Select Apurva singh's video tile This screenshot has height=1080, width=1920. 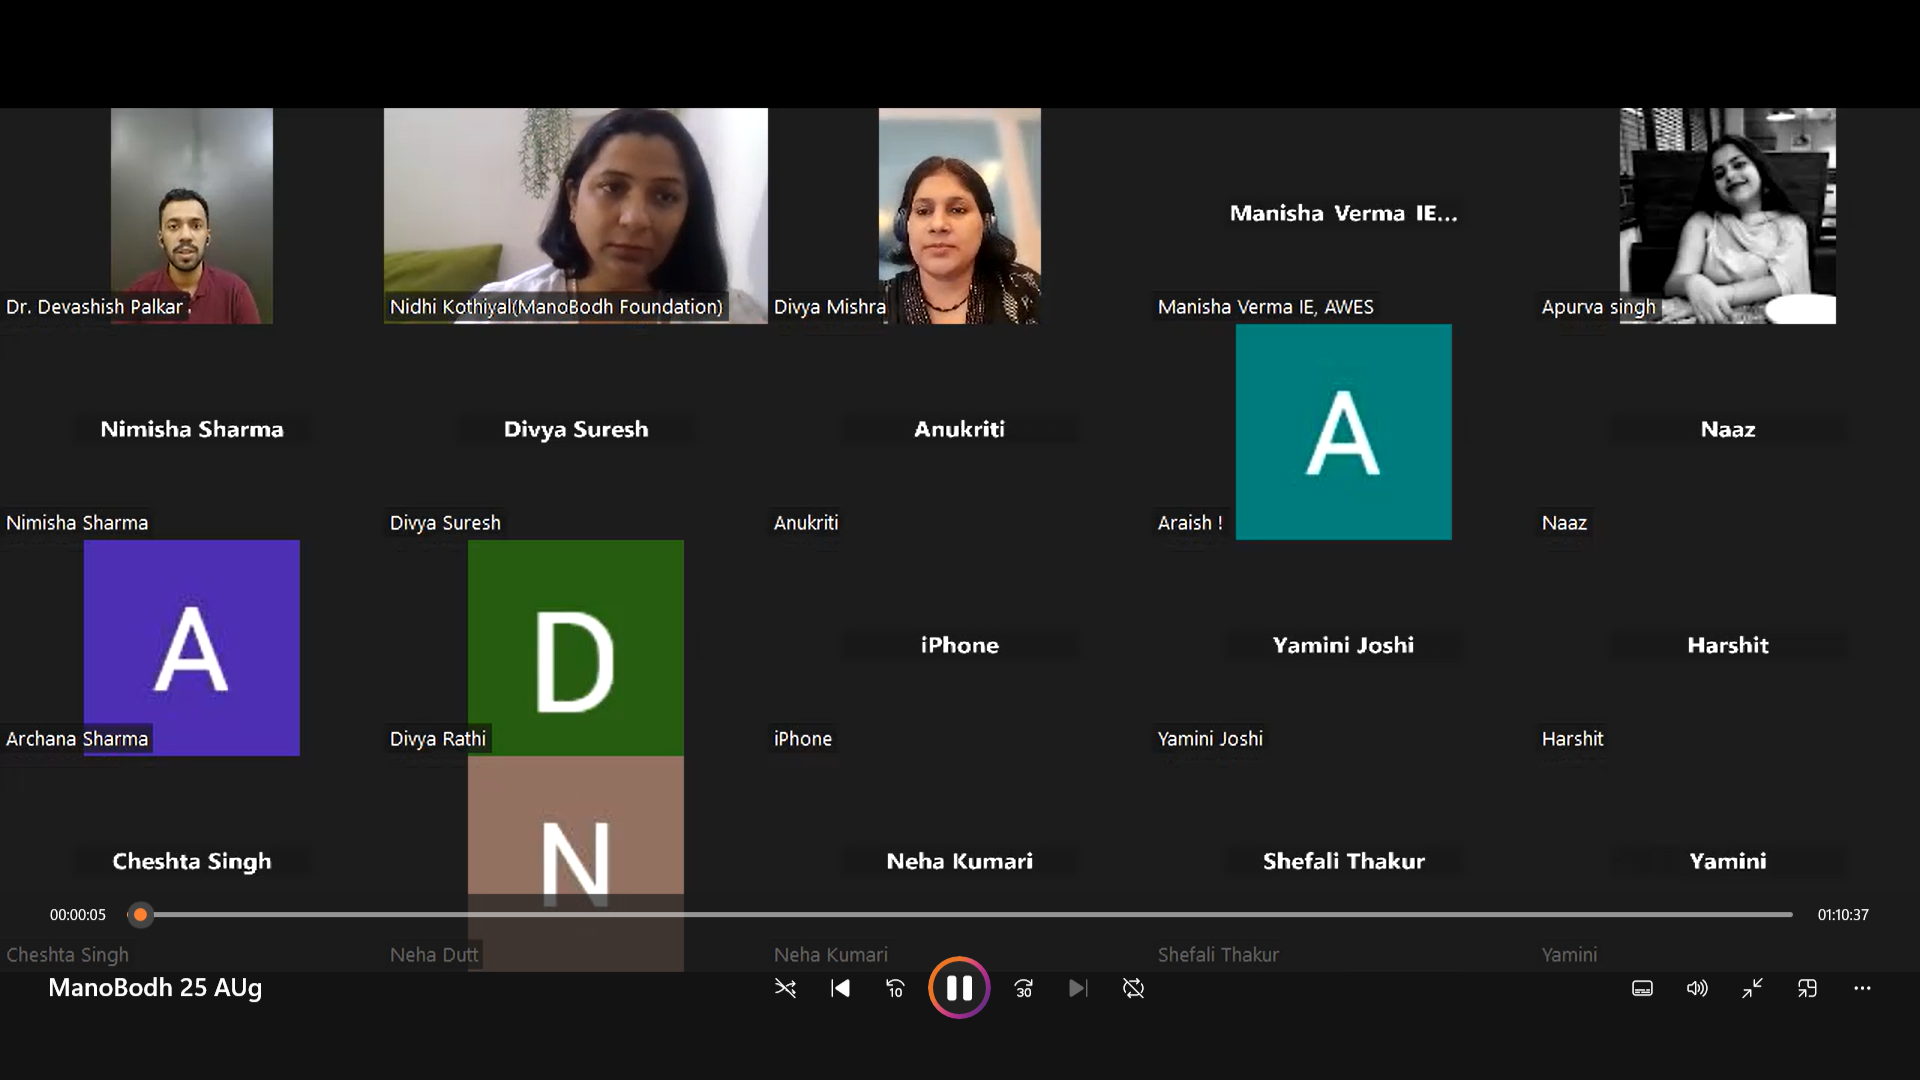click(x=1728, y=216)
